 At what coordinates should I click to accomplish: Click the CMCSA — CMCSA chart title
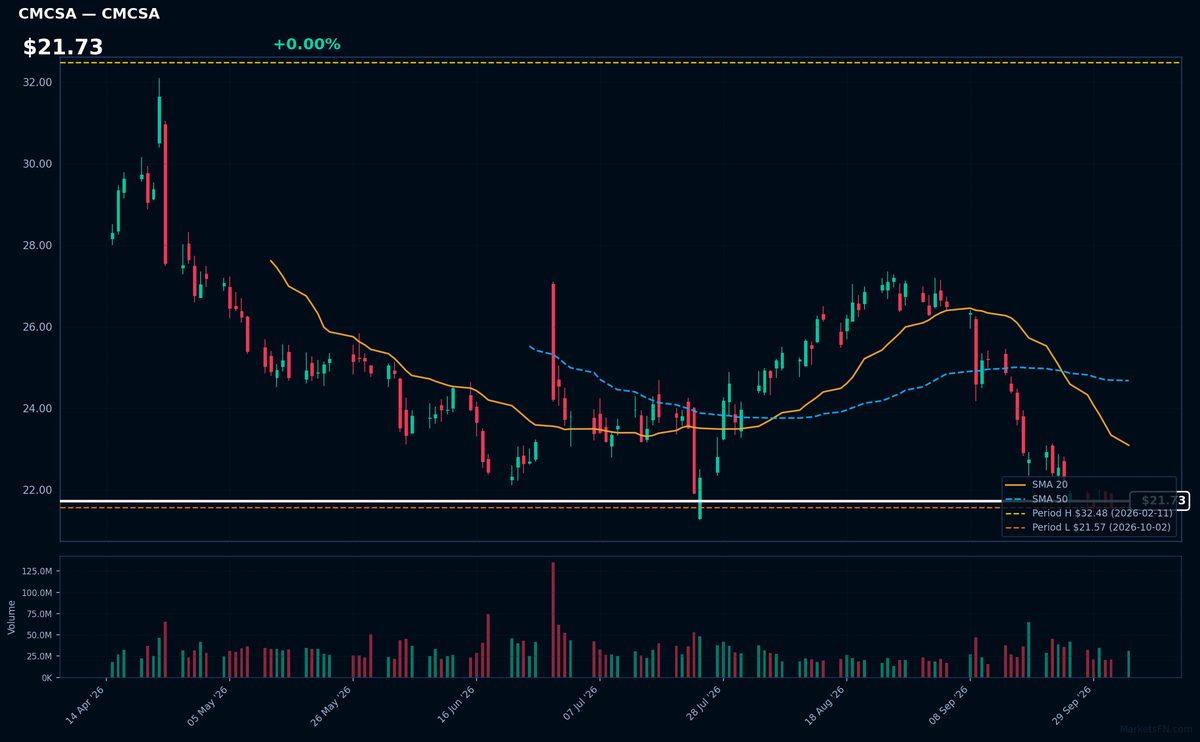(89, 14)
